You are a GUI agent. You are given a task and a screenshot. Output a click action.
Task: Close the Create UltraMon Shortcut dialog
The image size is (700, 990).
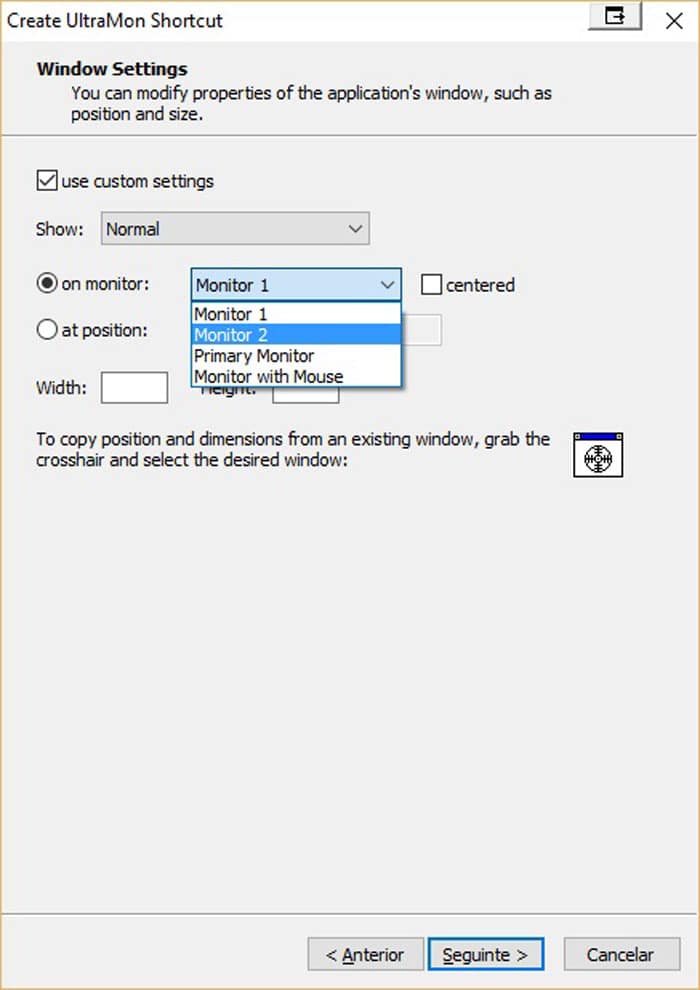674,19
